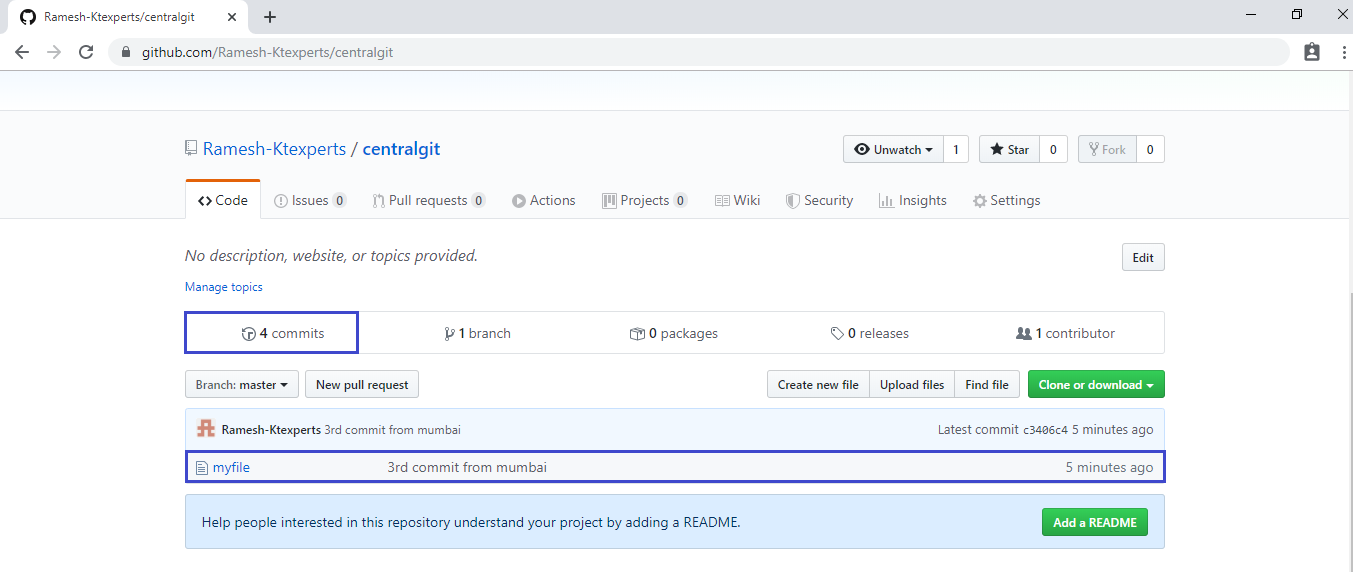Open the Pull requests tab
Screen dimensions: 1353x572
point(428,200)
